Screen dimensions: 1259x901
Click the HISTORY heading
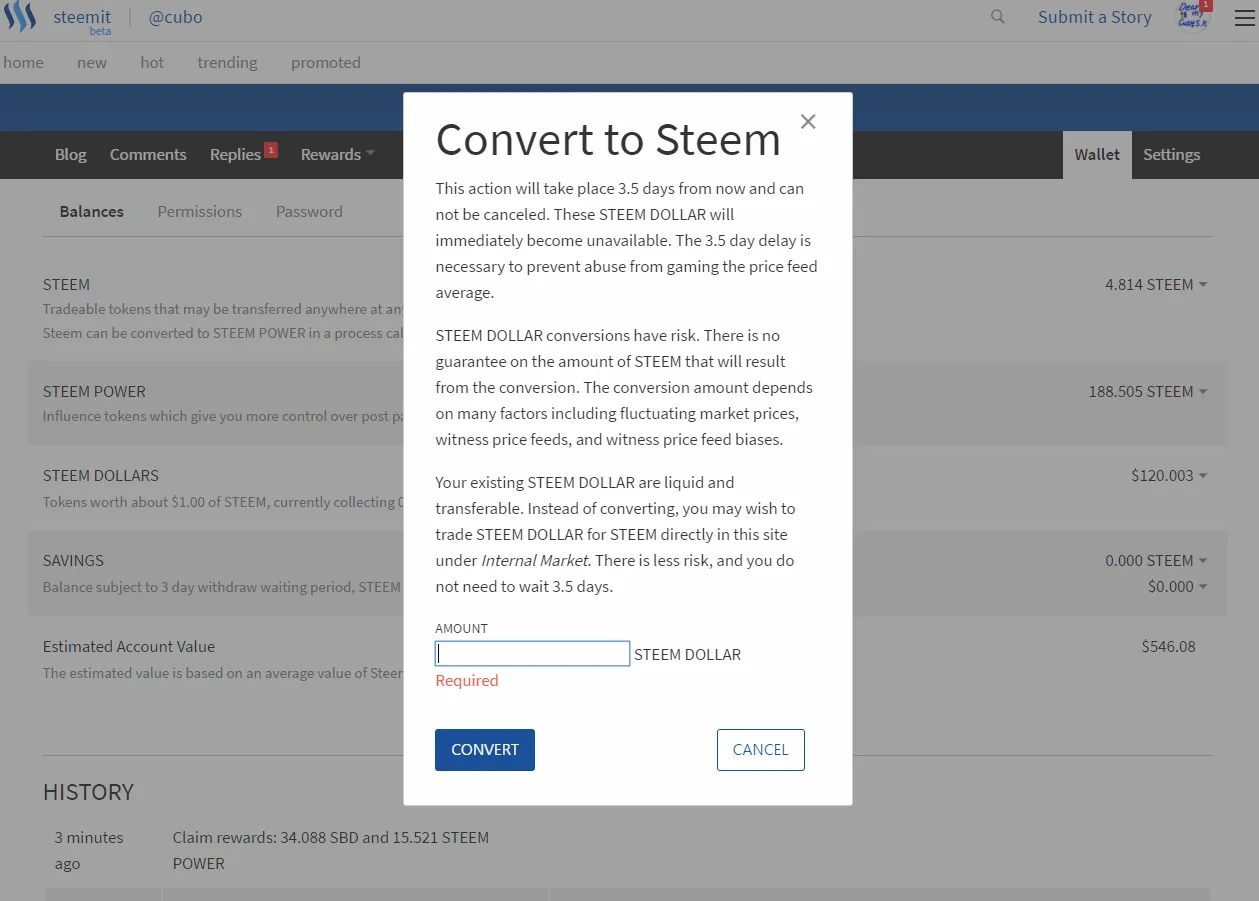[88, 792]
